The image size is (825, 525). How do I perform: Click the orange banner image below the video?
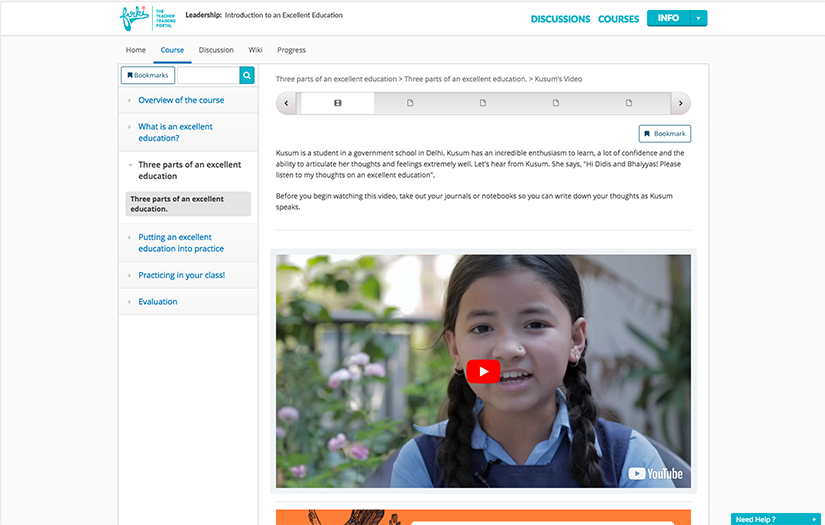pyautogui.click(x=483, y=517)
